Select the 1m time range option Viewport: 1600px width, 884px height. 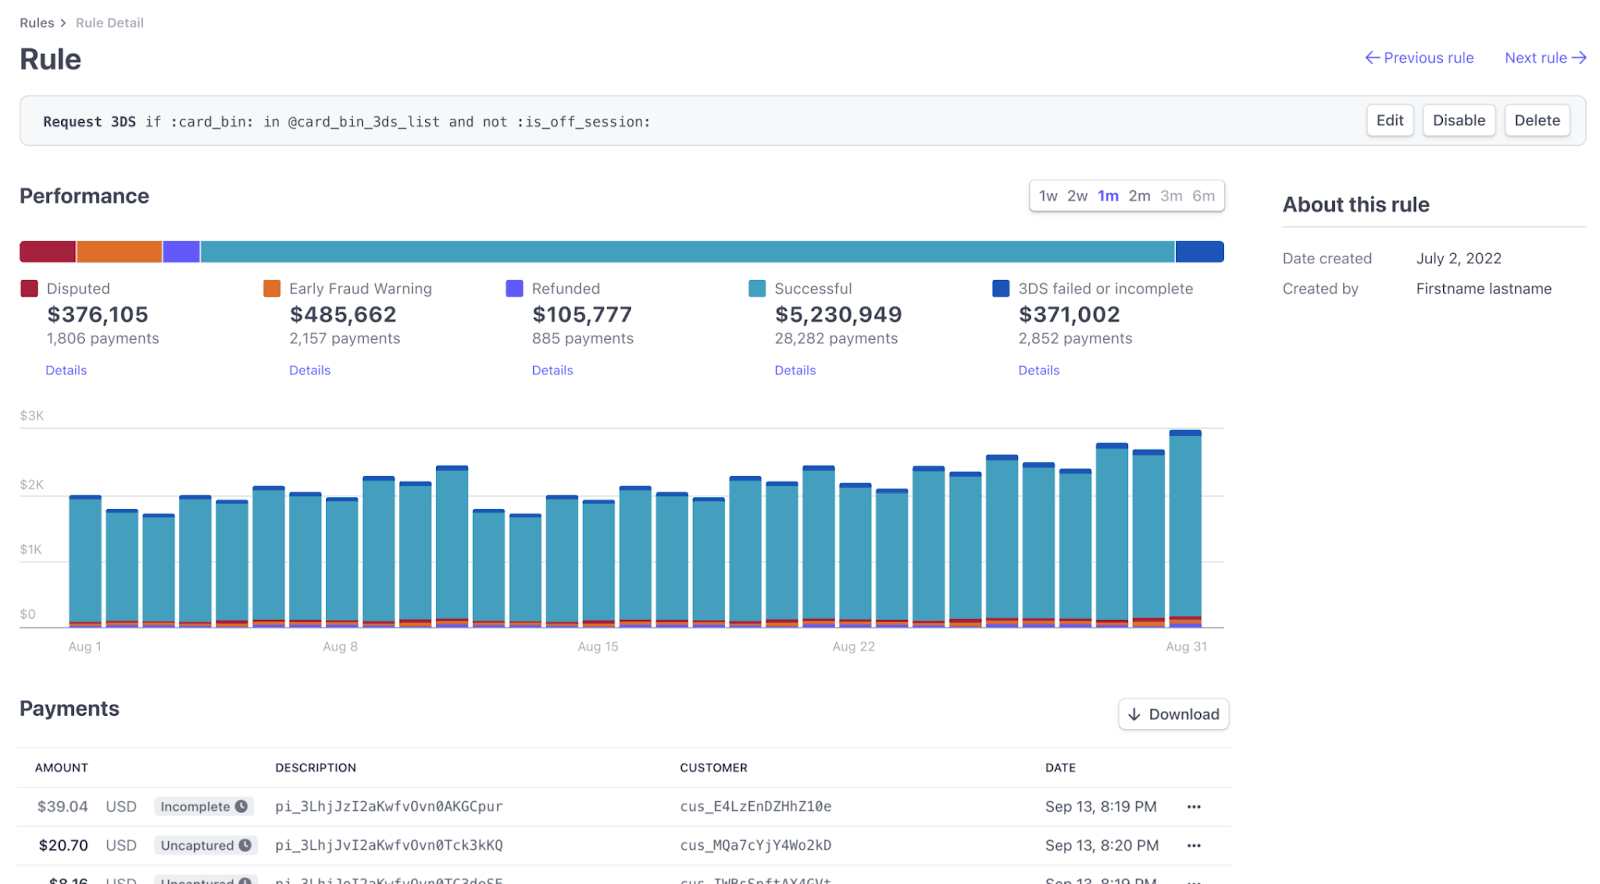[x=1108, y=196]
